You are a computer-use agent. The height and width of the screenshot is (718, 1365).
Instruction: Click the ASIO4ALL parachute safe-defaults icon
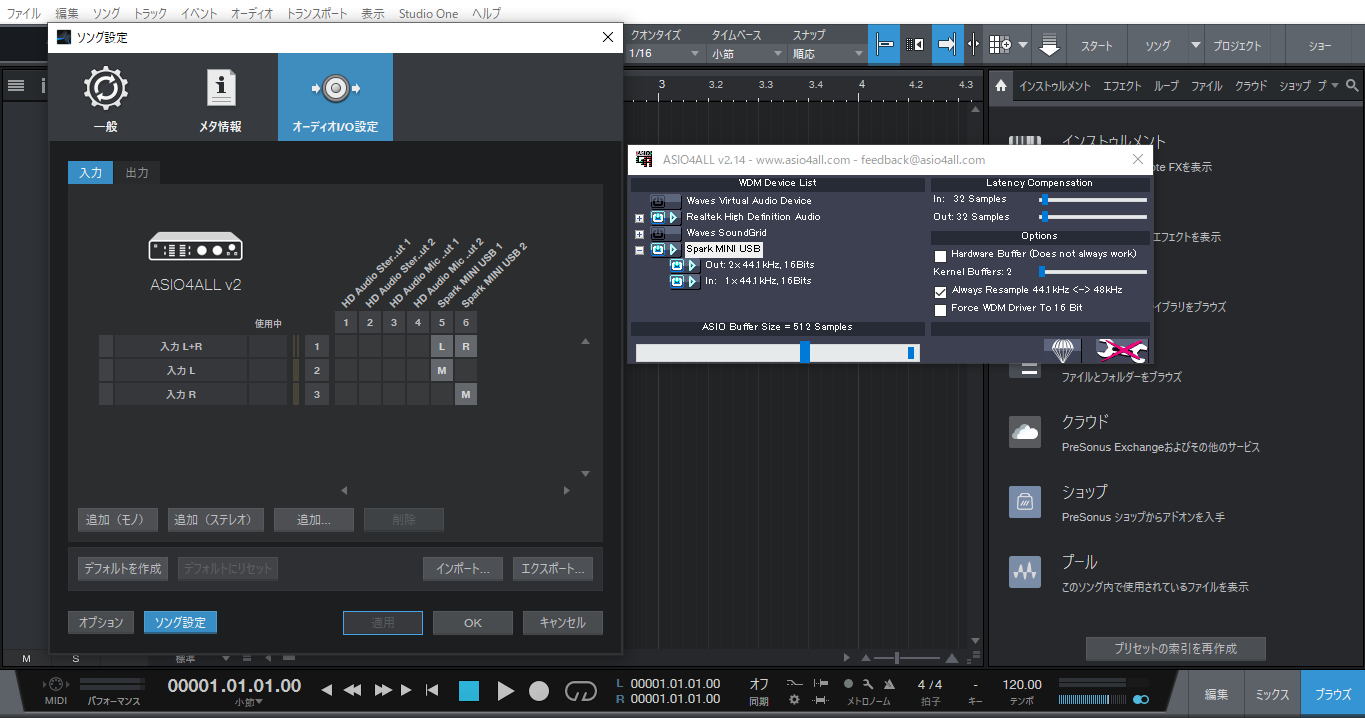(x=1062, y=350)
